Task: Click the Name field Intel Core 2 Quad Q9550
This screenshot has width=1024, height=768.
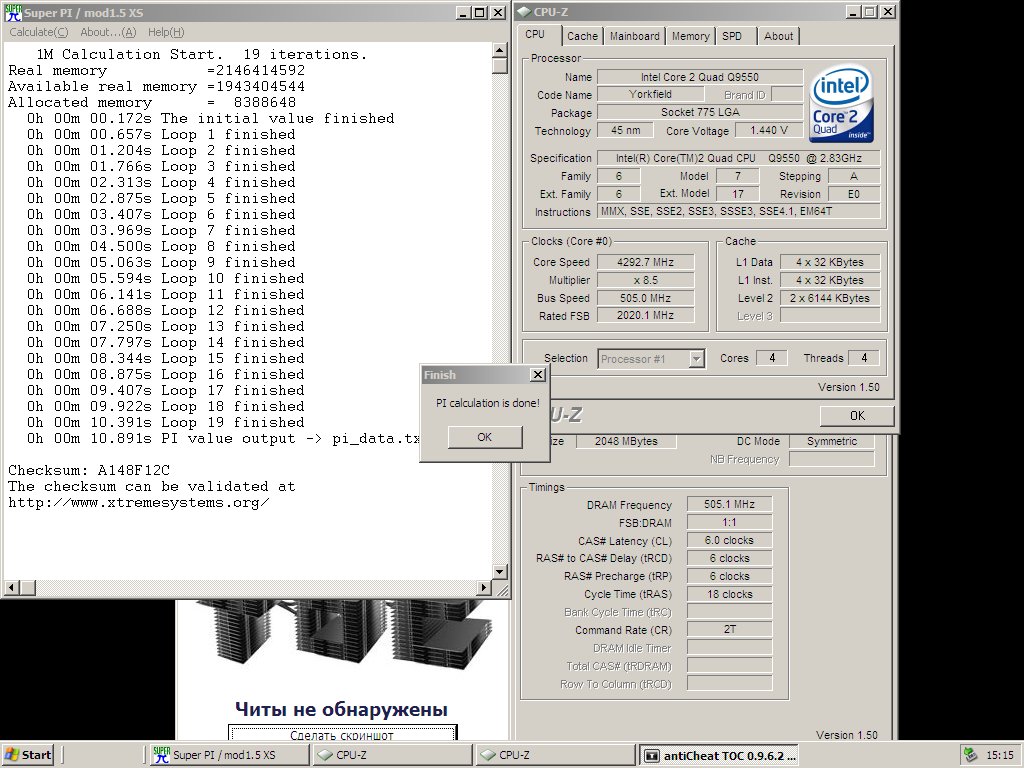Action: click(699, 77)
